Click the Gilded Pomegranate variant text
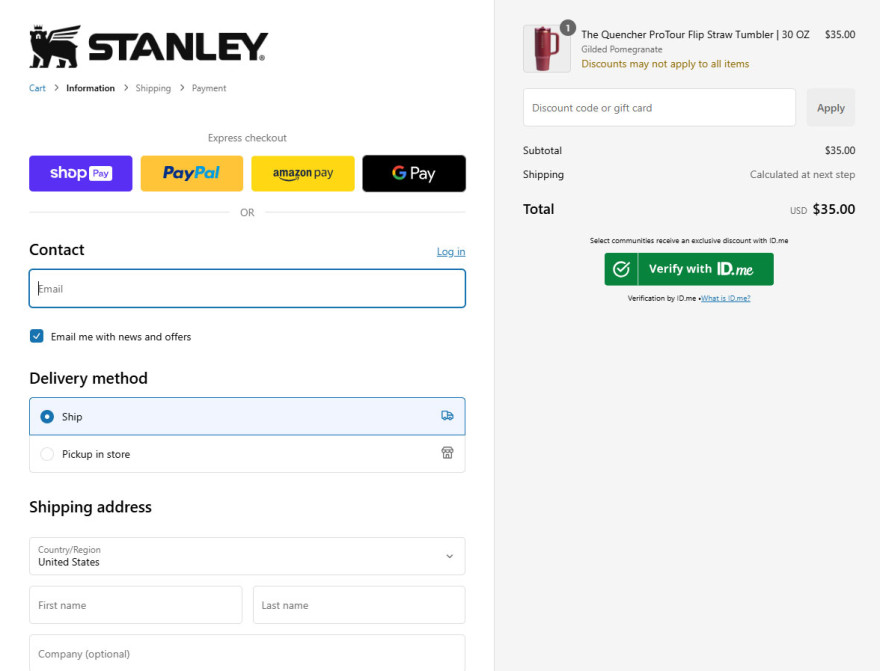Viewport: 880px width, 671px height. (x=622, y=49)
